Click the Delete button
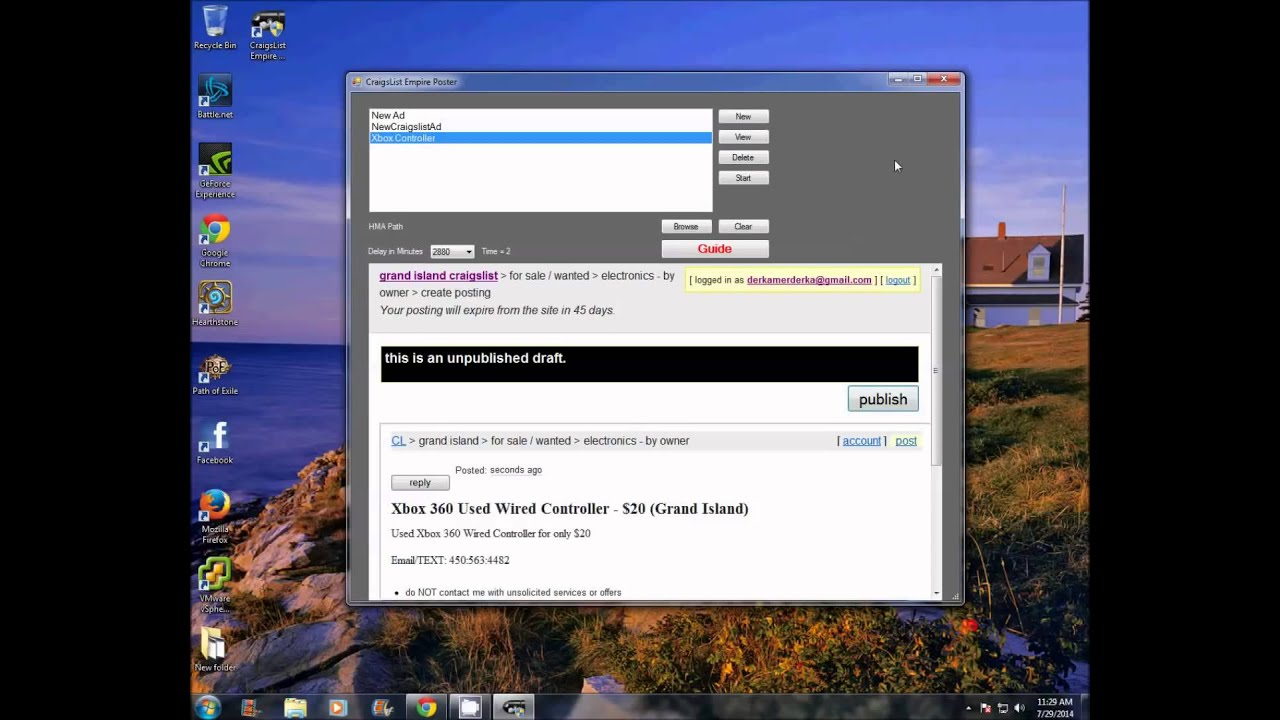The height and width of the screenshot is (720, 1280). point(743,157)
